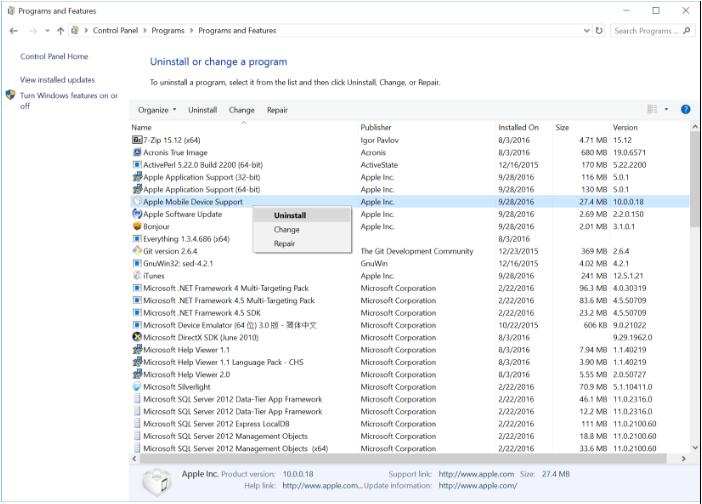This screenshot has width=702, height=504.
Task: Click the iTunes program icon
Action: coord(137,275)
